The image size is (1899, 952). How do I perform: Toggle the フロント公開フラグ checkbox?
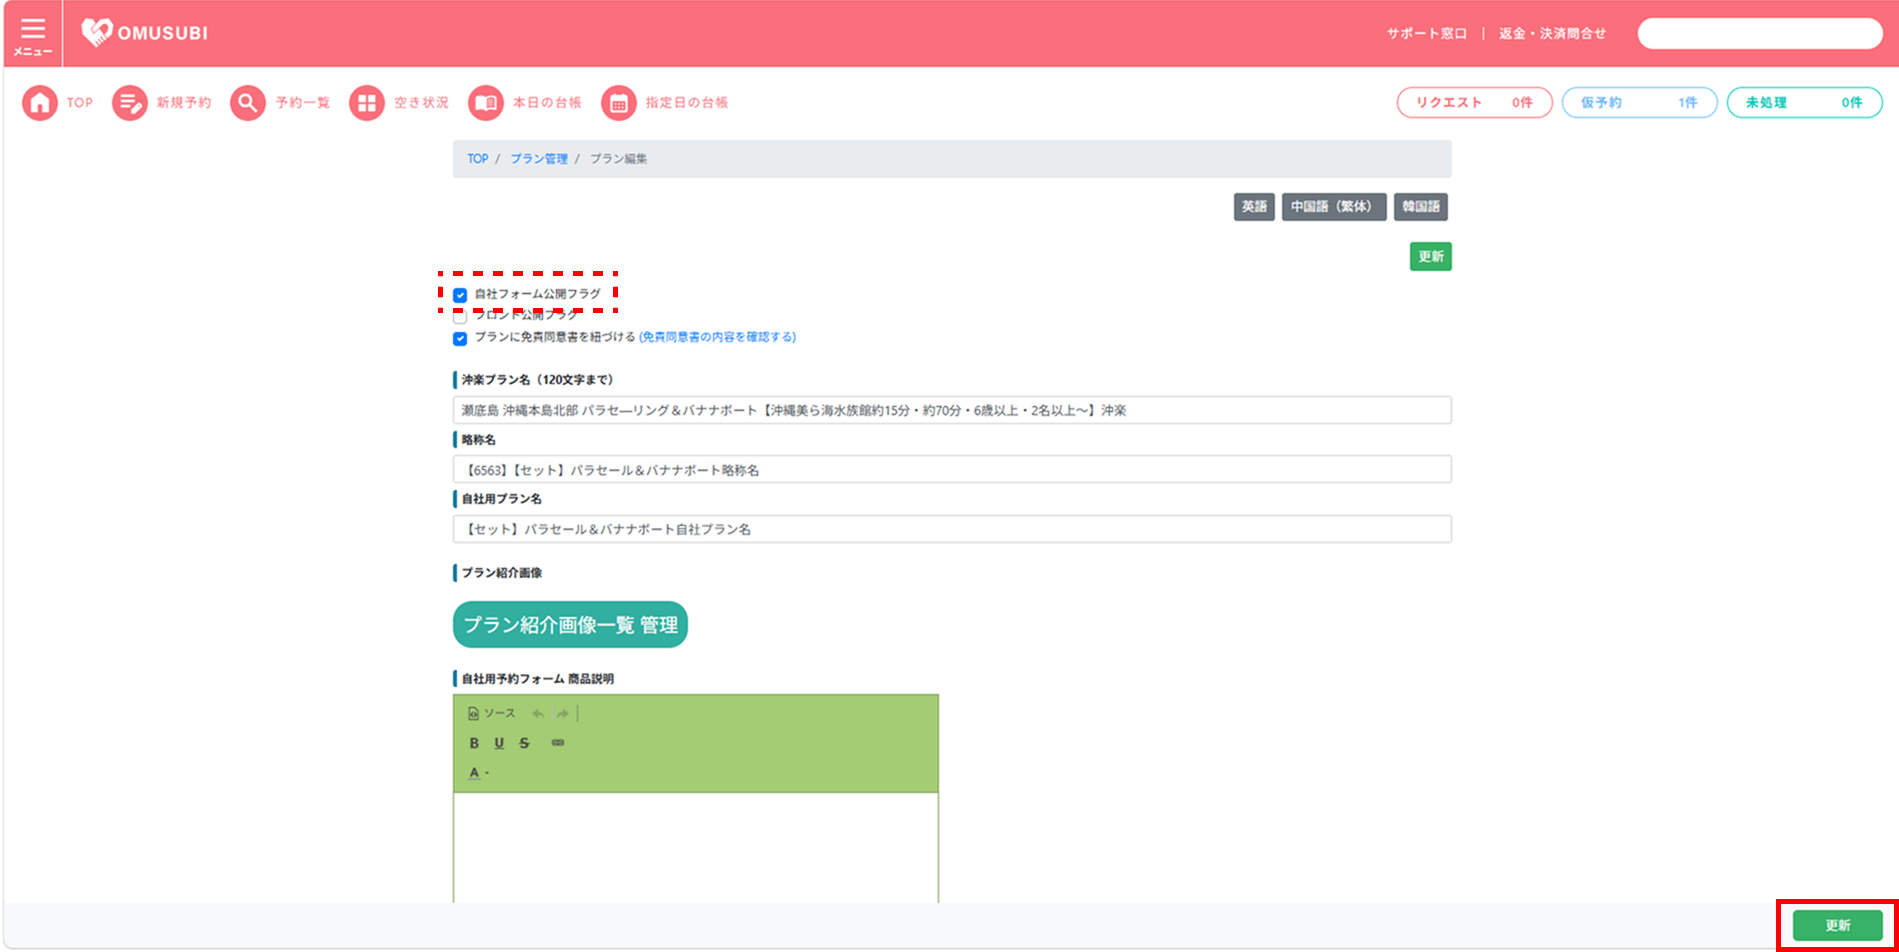pyautogui.click(x=460, y=317)
